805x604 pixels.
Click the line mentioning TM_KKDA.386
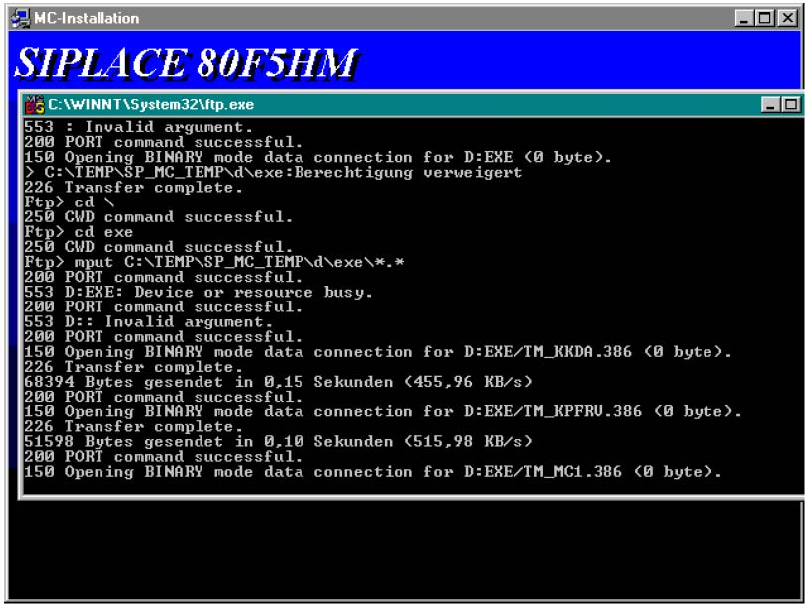coord(378,352)
